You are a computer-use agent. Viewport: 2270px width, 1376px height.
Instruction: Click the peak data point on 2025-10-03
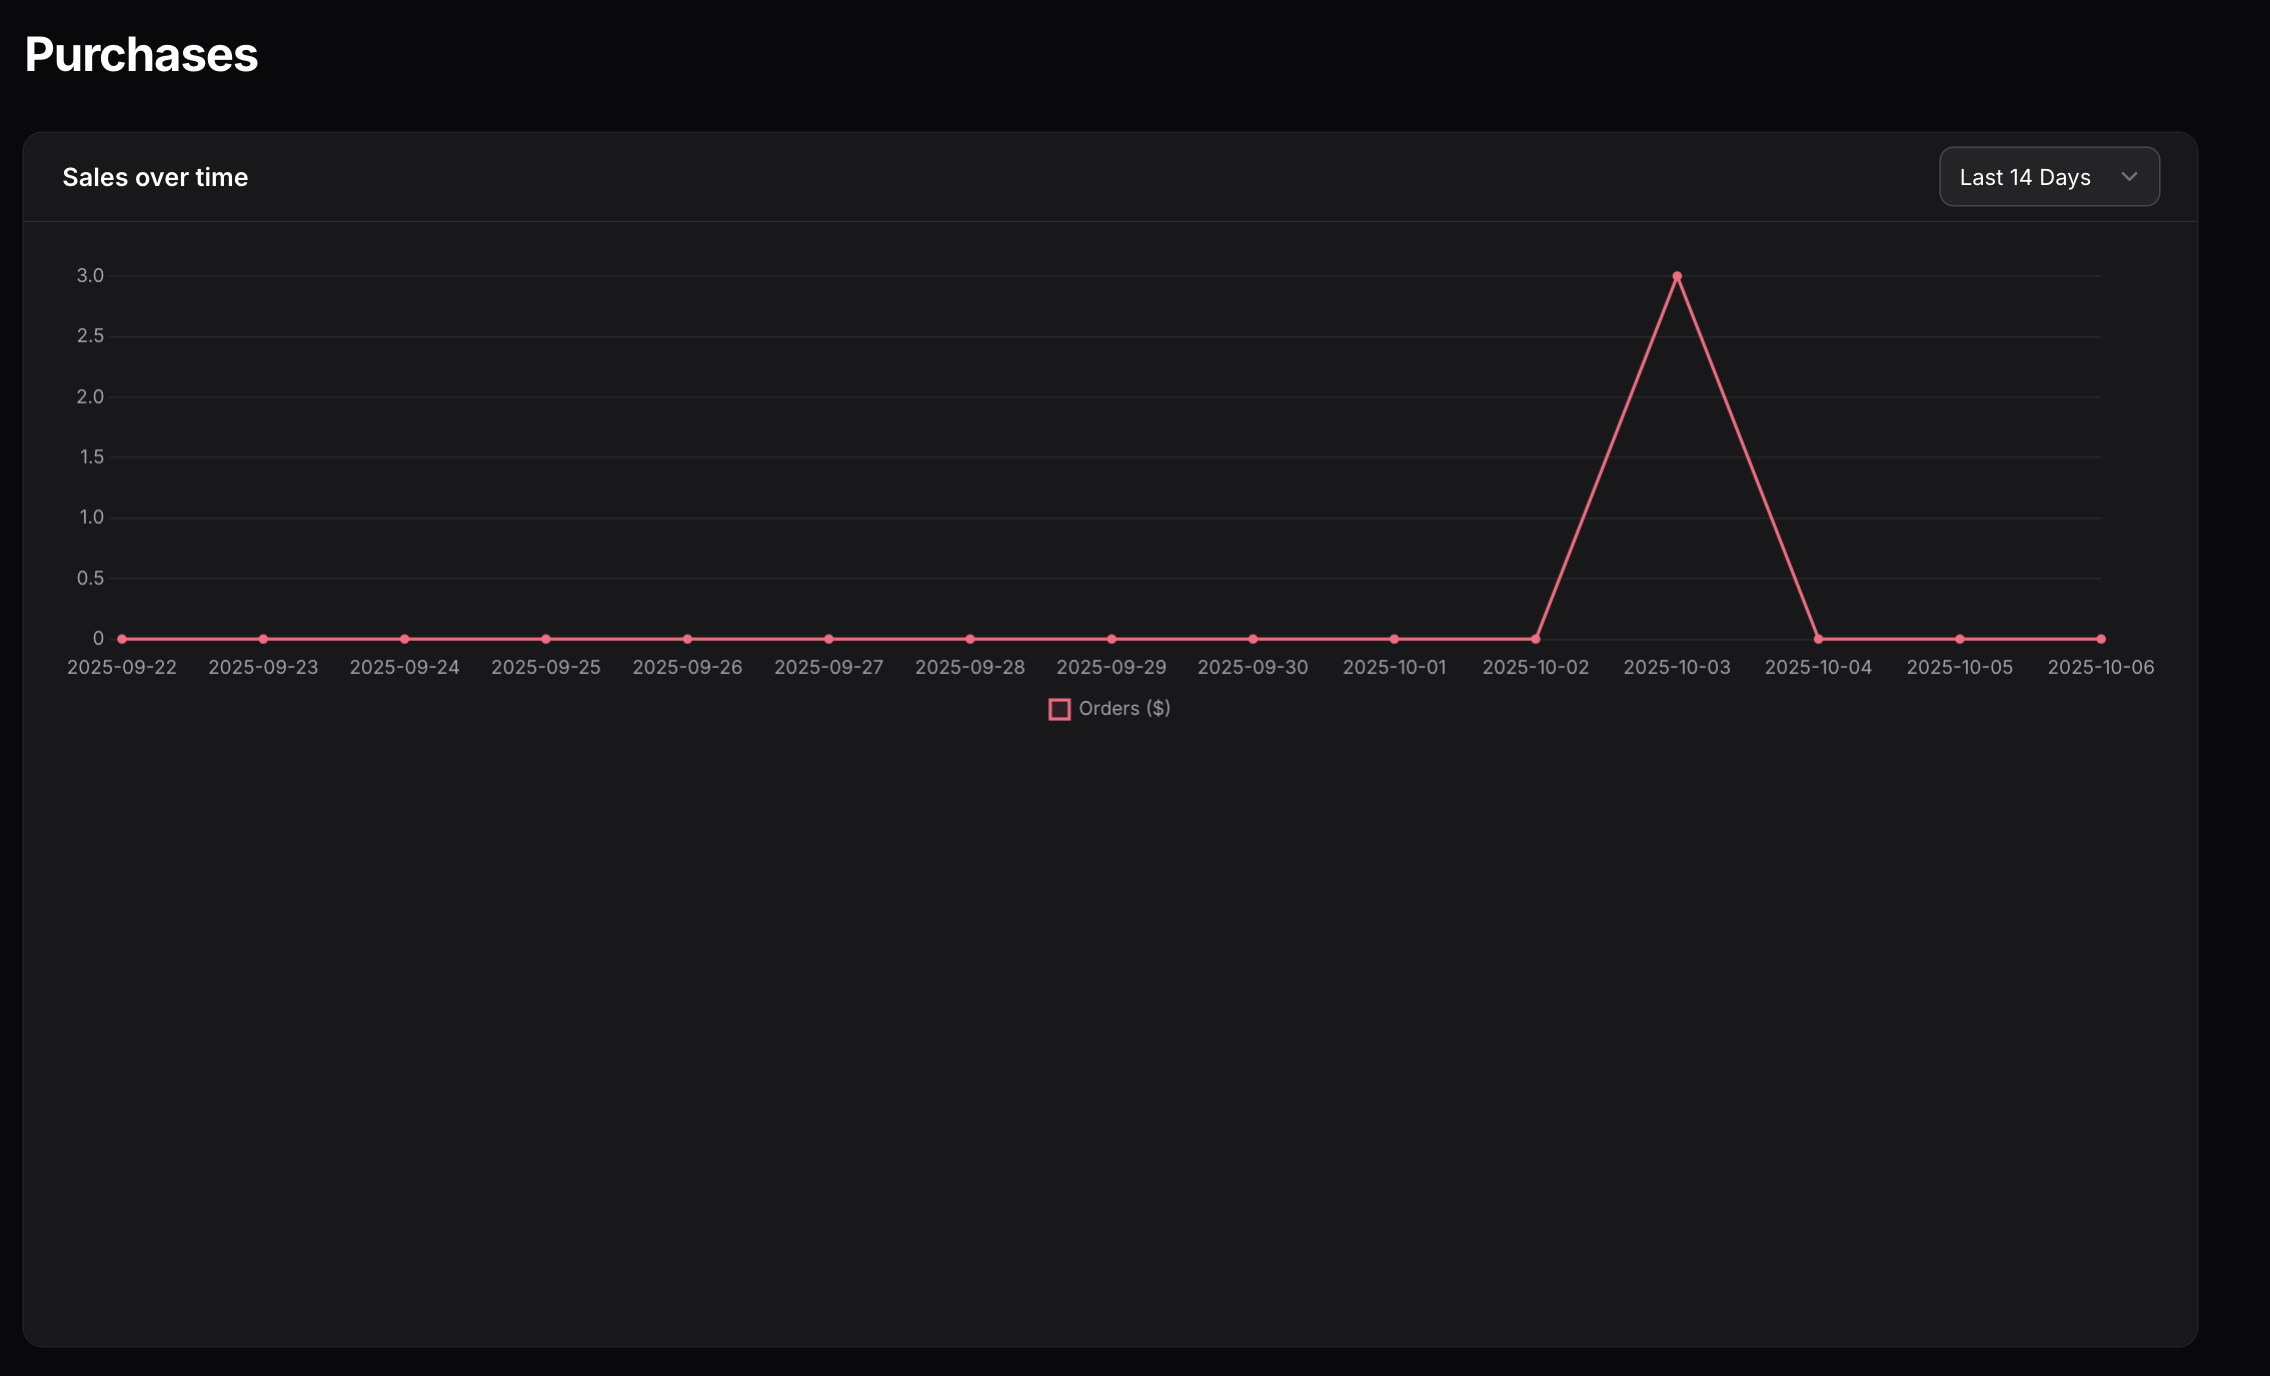coord(1677,276)
